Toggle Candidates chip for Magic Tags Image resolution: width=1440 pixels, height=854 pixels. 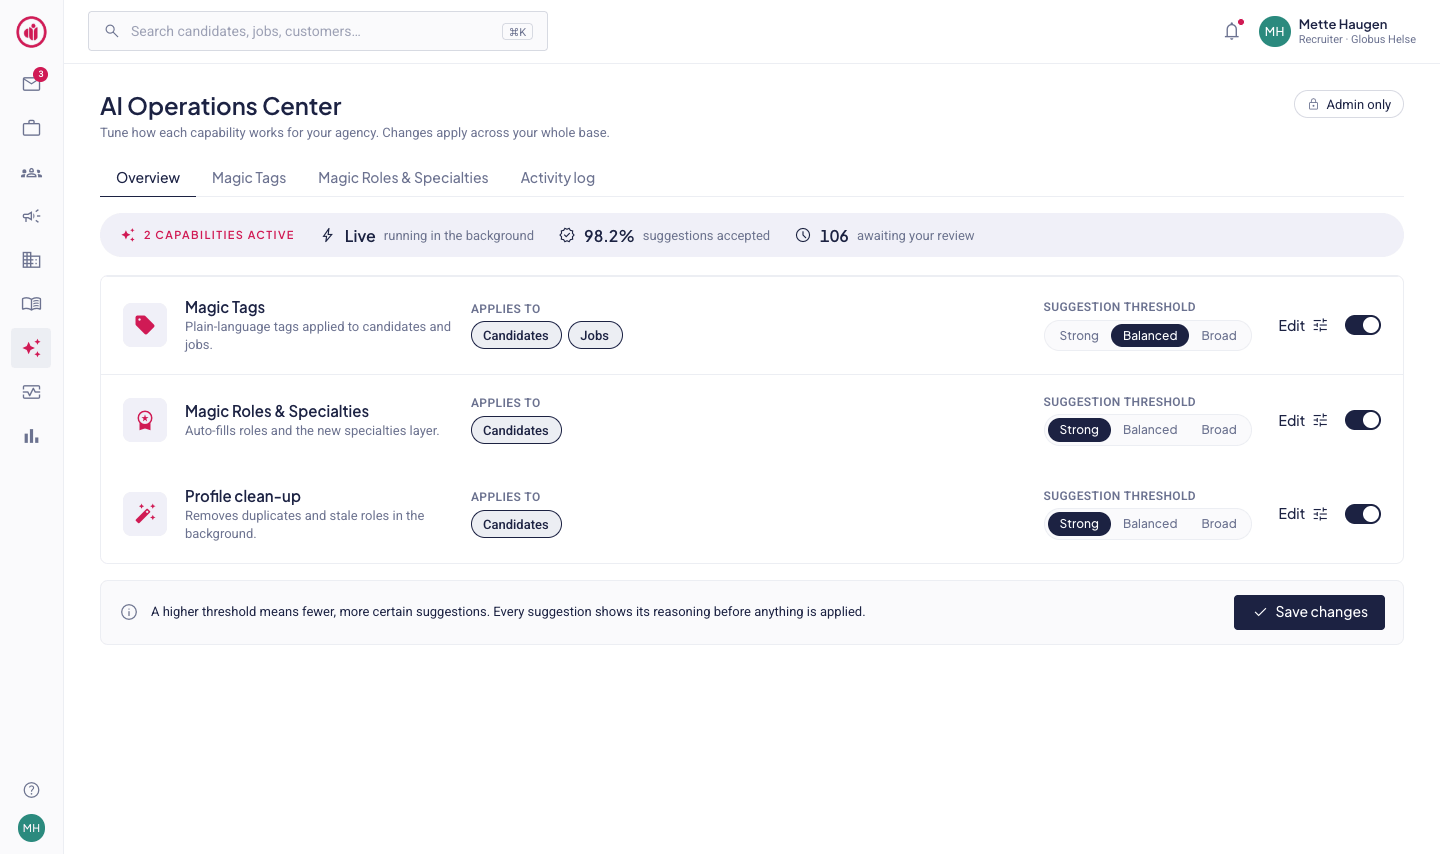(516, 335)
